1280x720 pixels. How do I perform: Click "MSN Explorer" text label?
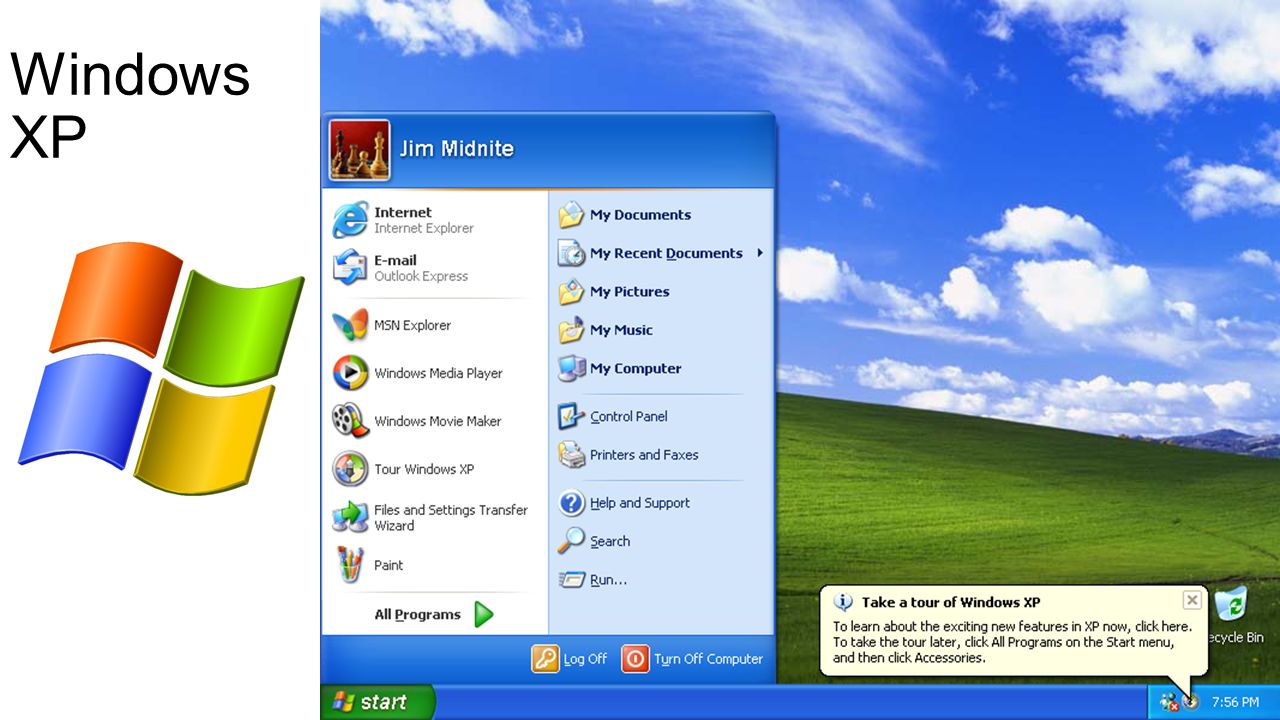coord(412,325)
